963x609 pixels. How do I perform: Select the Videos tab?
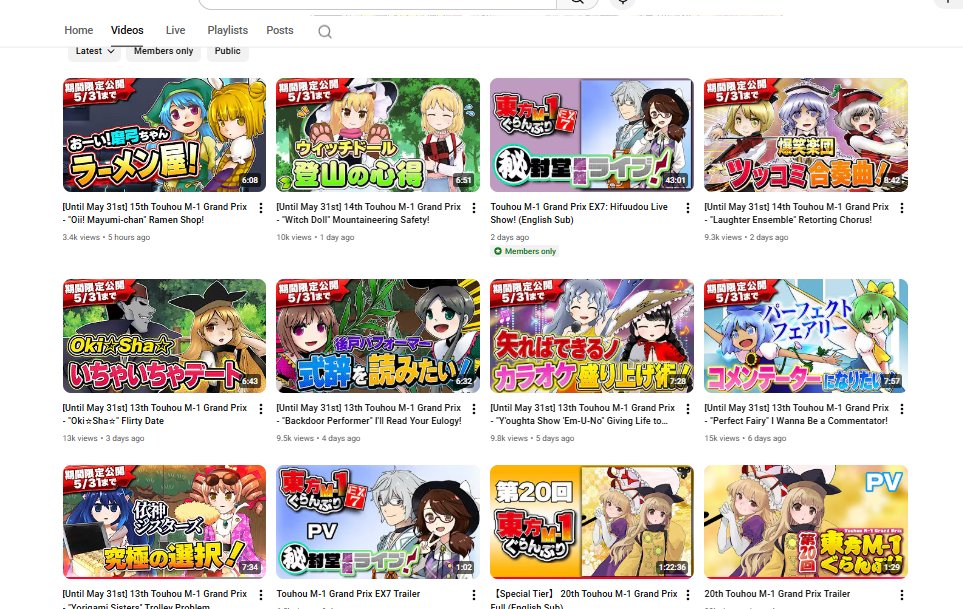127,30
